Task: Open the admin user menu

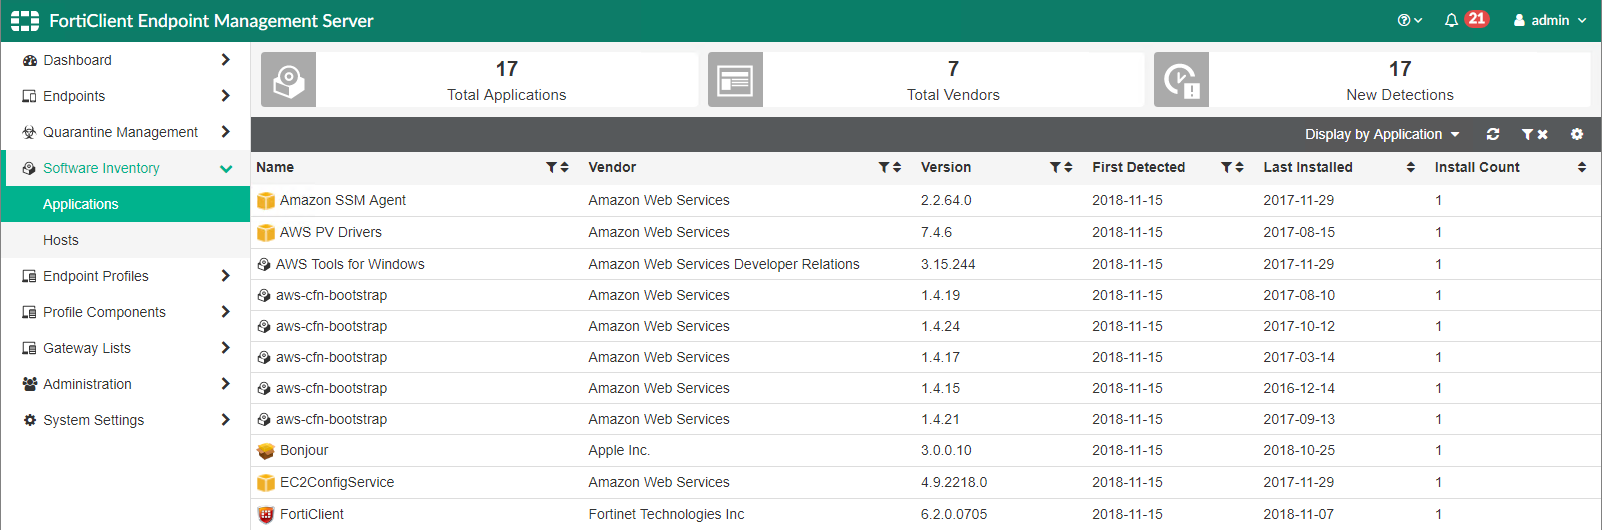Action: (x=1550, y=20)
